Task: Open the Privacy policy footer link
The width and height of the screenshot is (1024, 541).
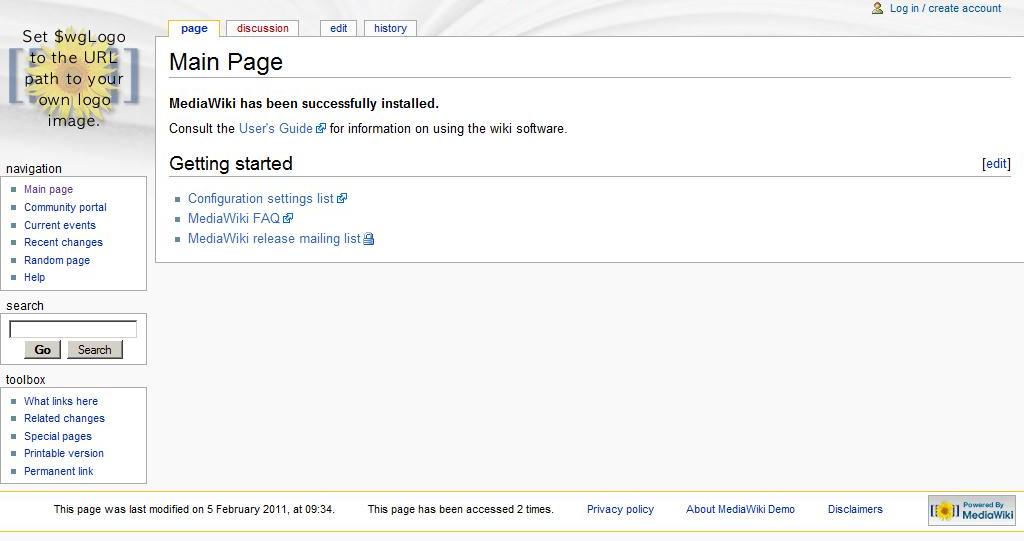Action: (620, 509)
